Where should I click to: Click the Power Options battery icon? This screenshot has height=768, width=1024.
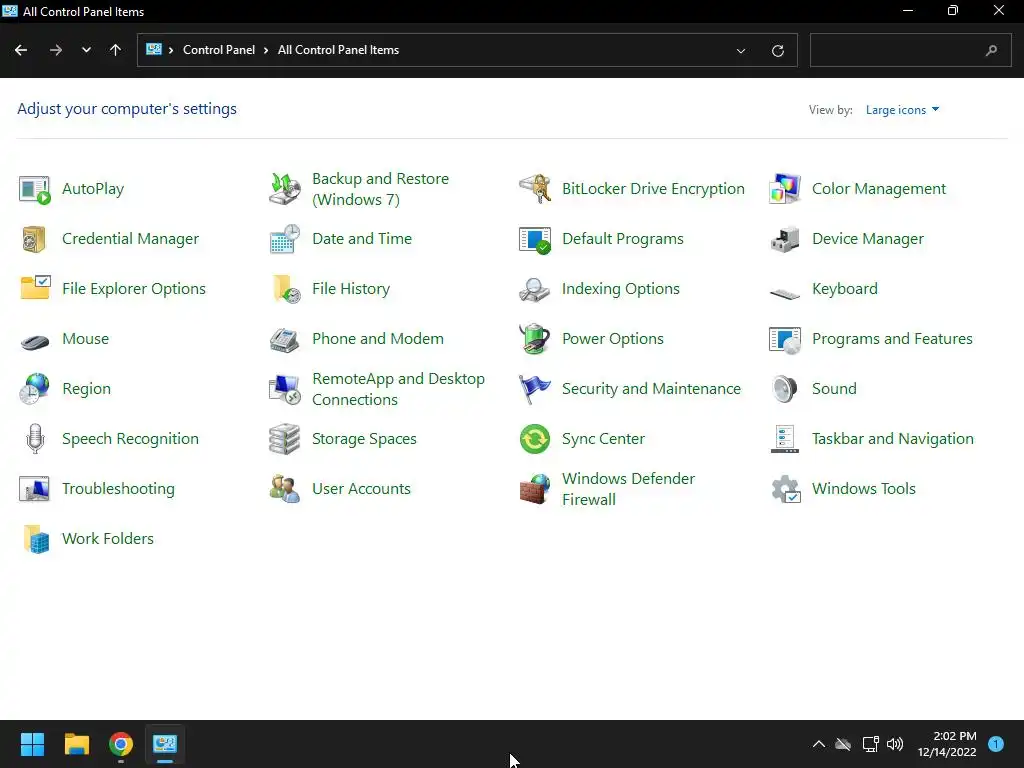(x=535, y=338)
